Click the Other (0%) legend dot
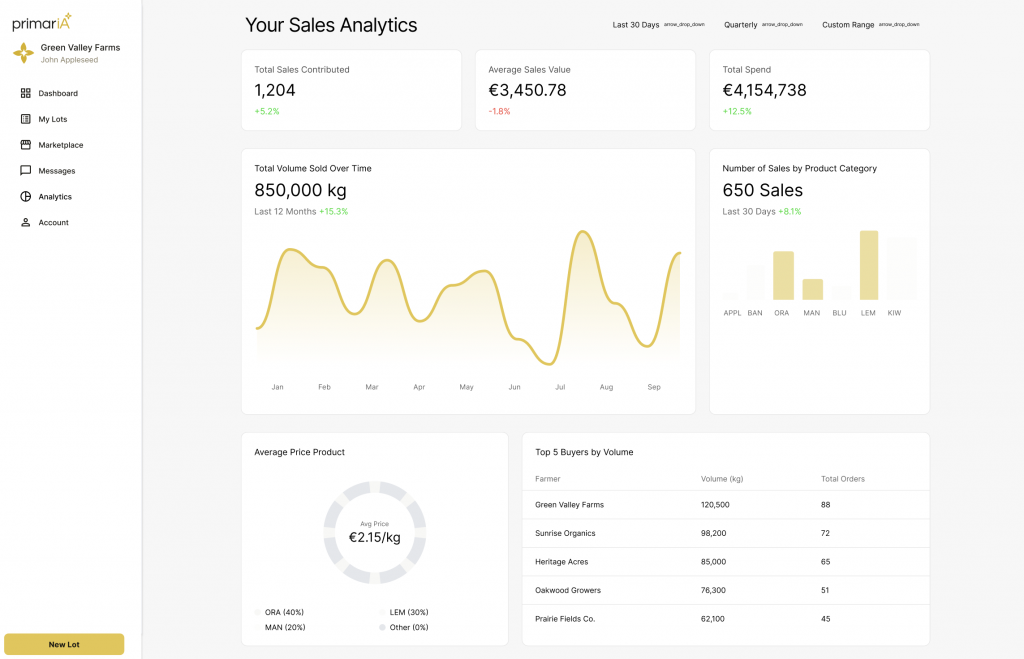The width and height of the screenshot is (1024, 659). tap(382, 628)
